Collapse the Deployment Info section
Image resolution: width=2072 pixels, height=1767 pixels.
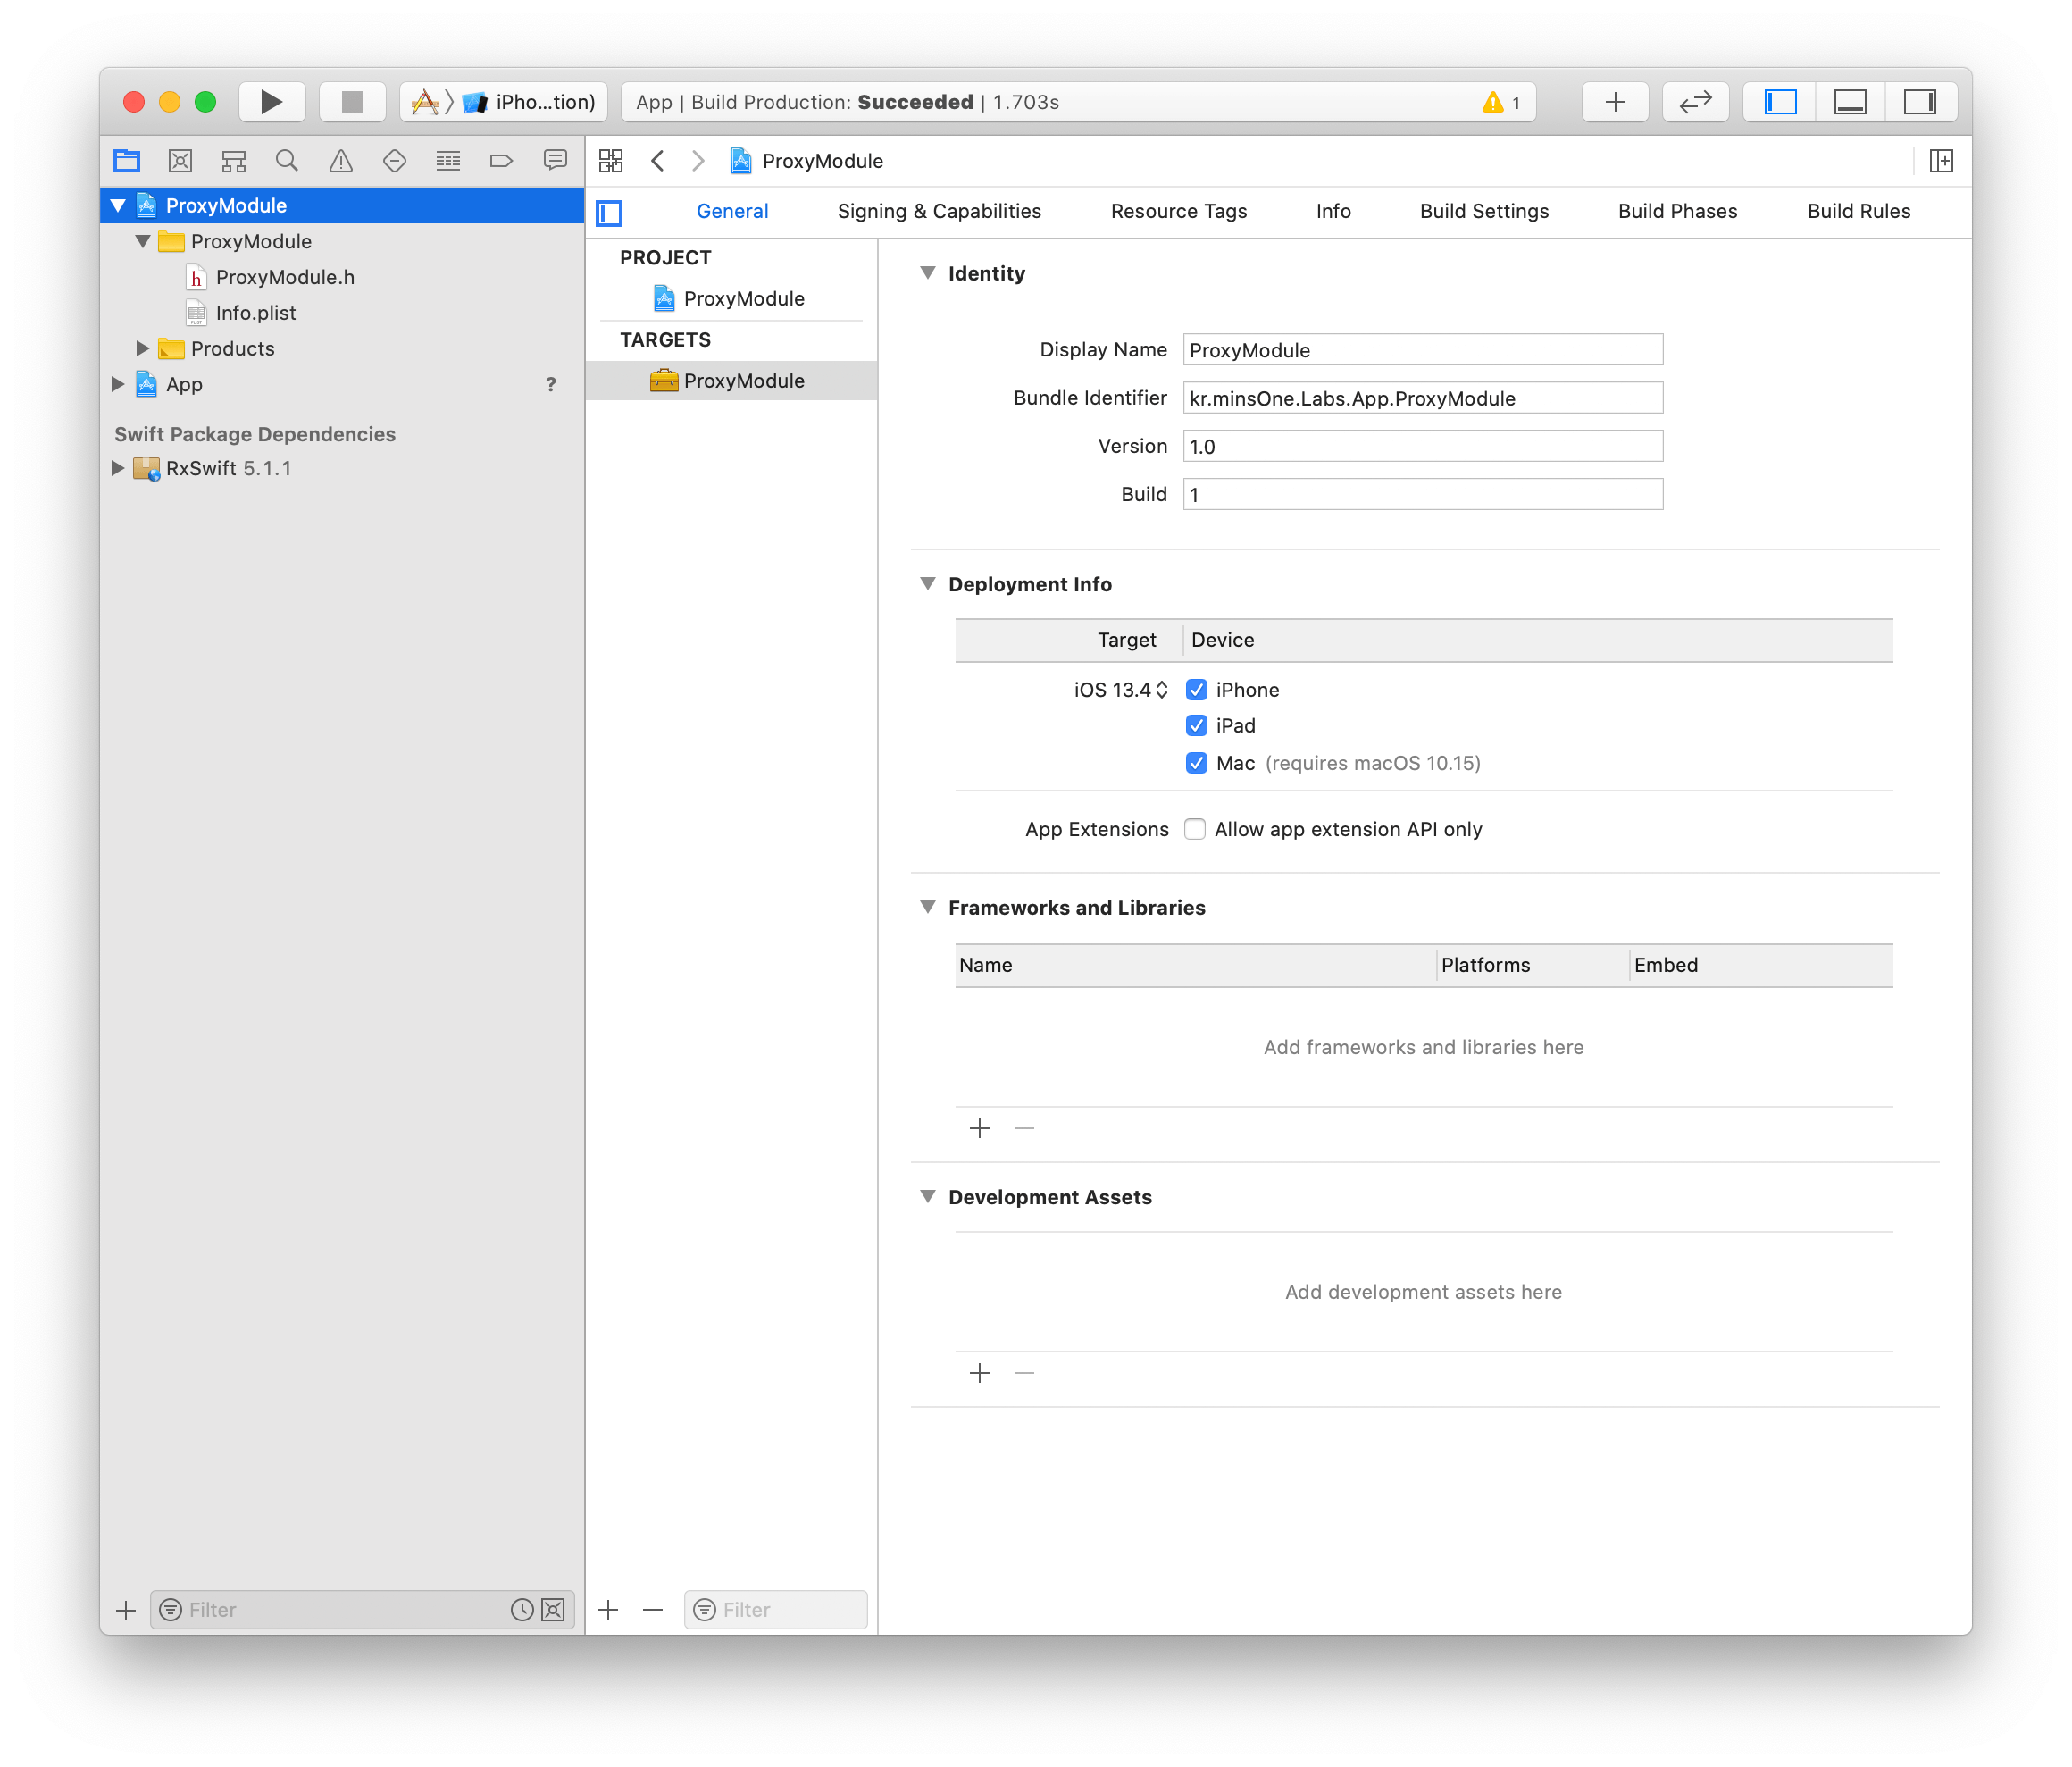[x=927, y=584]
